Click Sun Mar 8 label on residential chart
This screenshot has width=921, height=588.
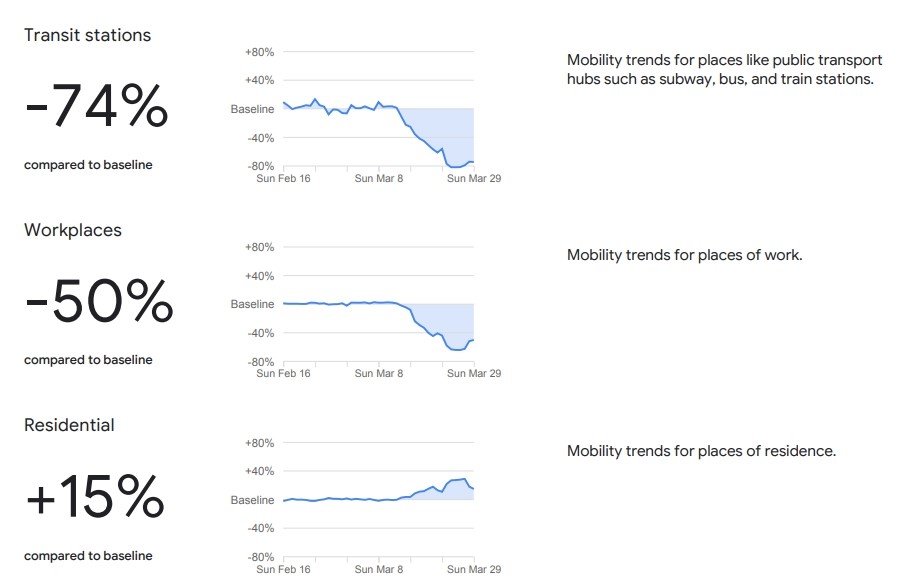pos(379,569)
